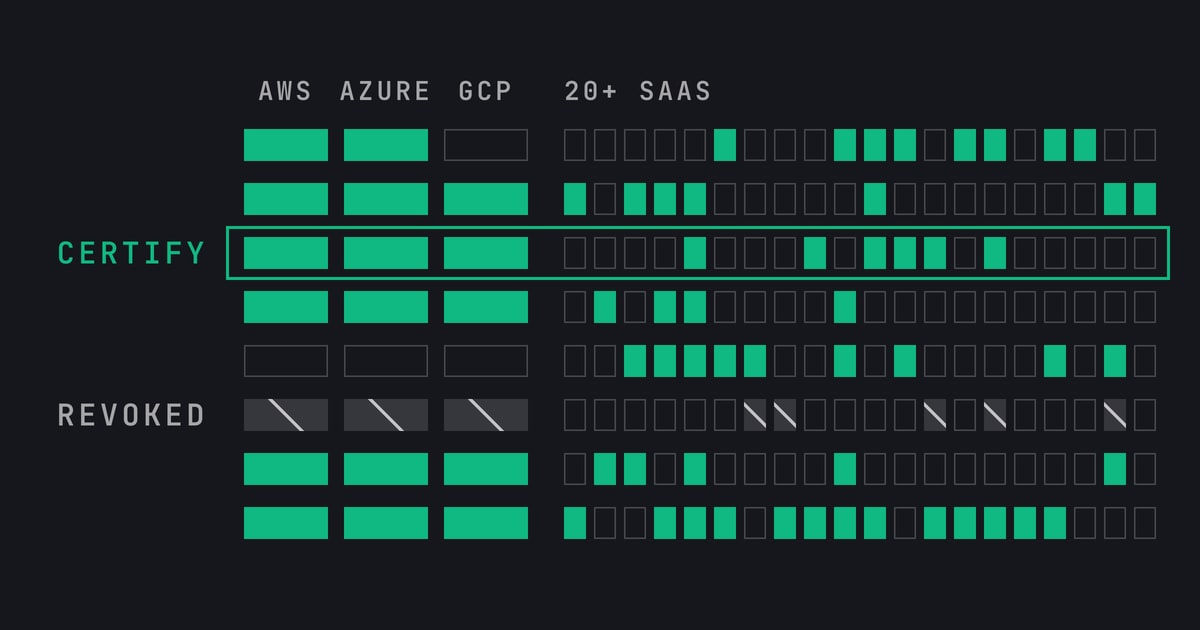Click the last striped SaaS cell in REVOKED row

click(x=1115, y=415)
